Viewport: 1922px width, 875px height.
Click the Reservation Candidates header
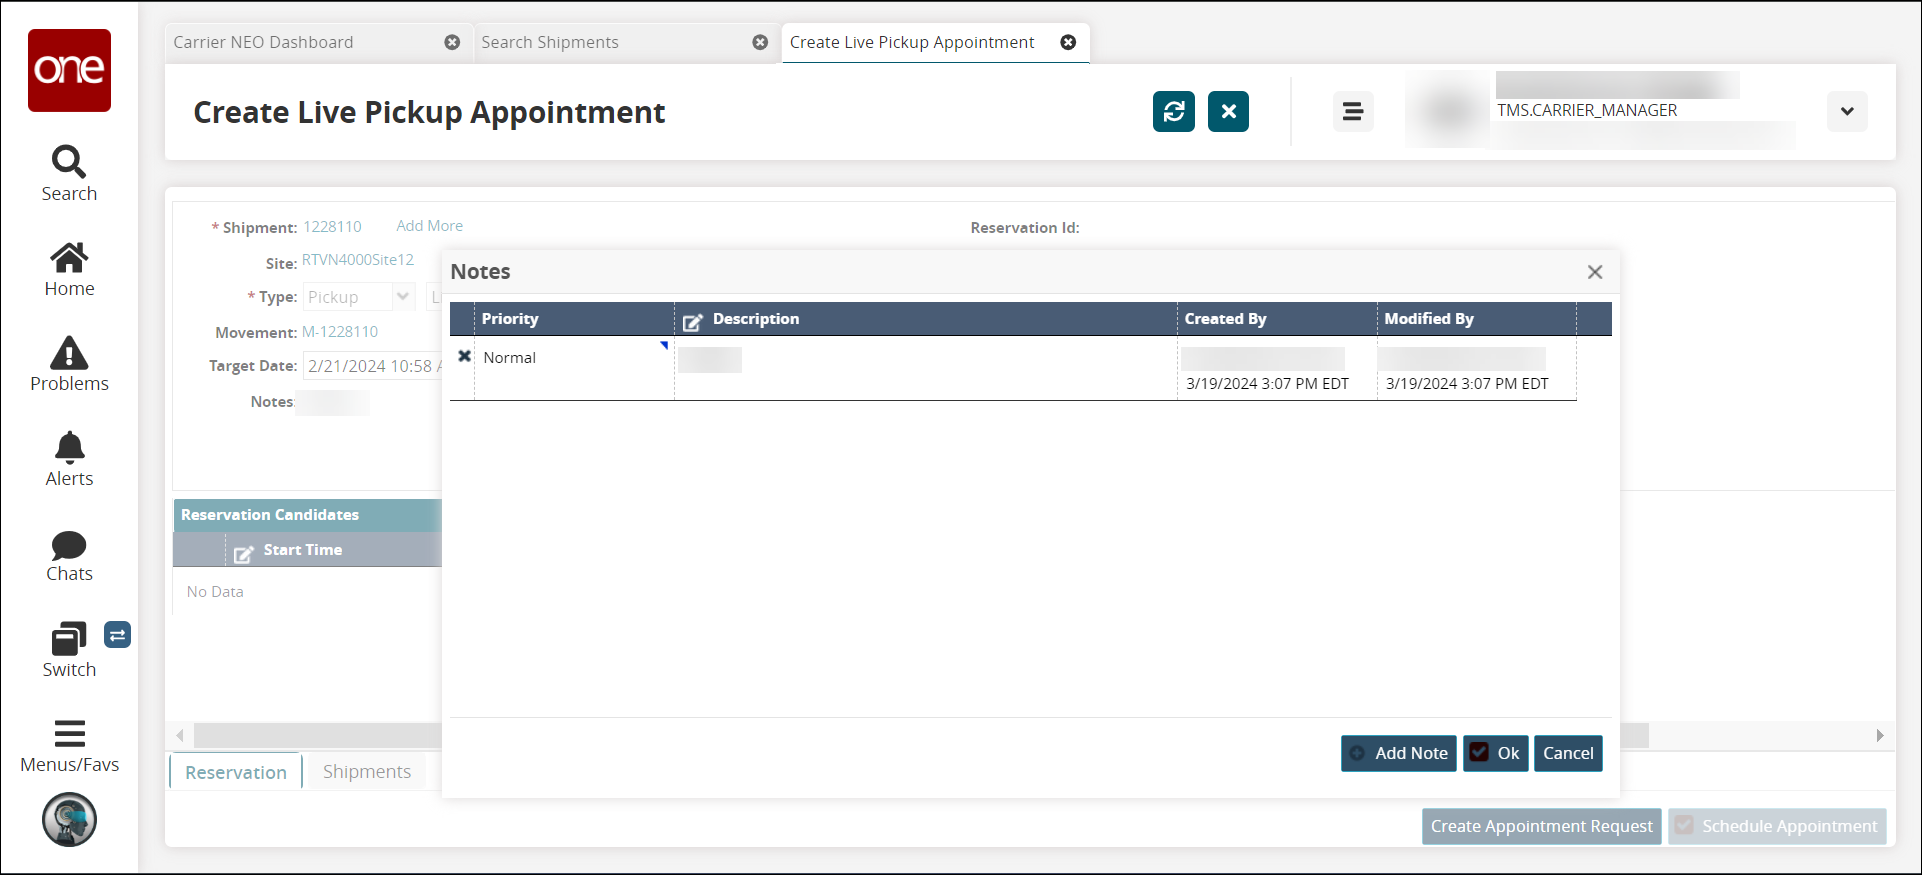307,515
